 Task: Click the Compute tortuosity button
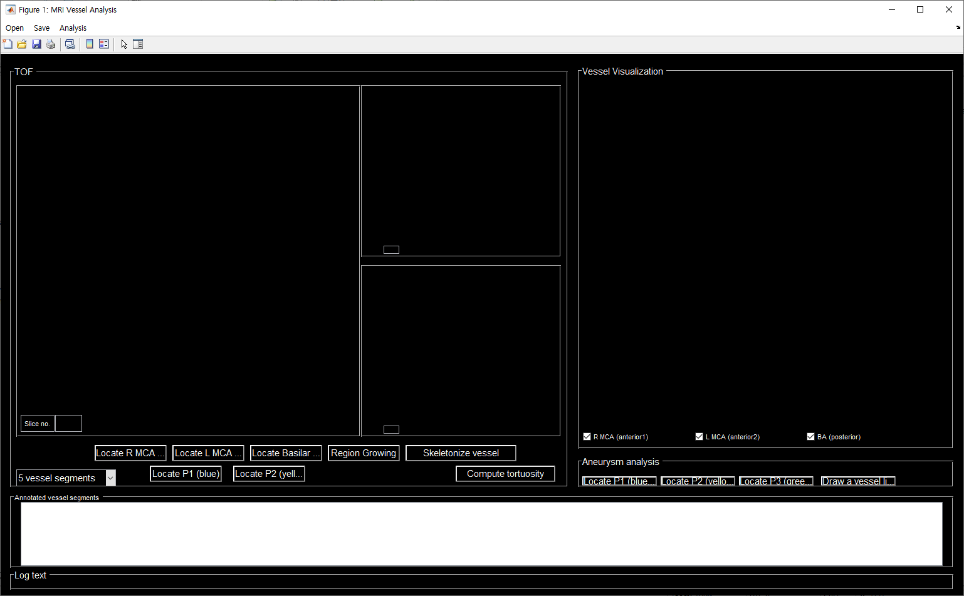505,474
